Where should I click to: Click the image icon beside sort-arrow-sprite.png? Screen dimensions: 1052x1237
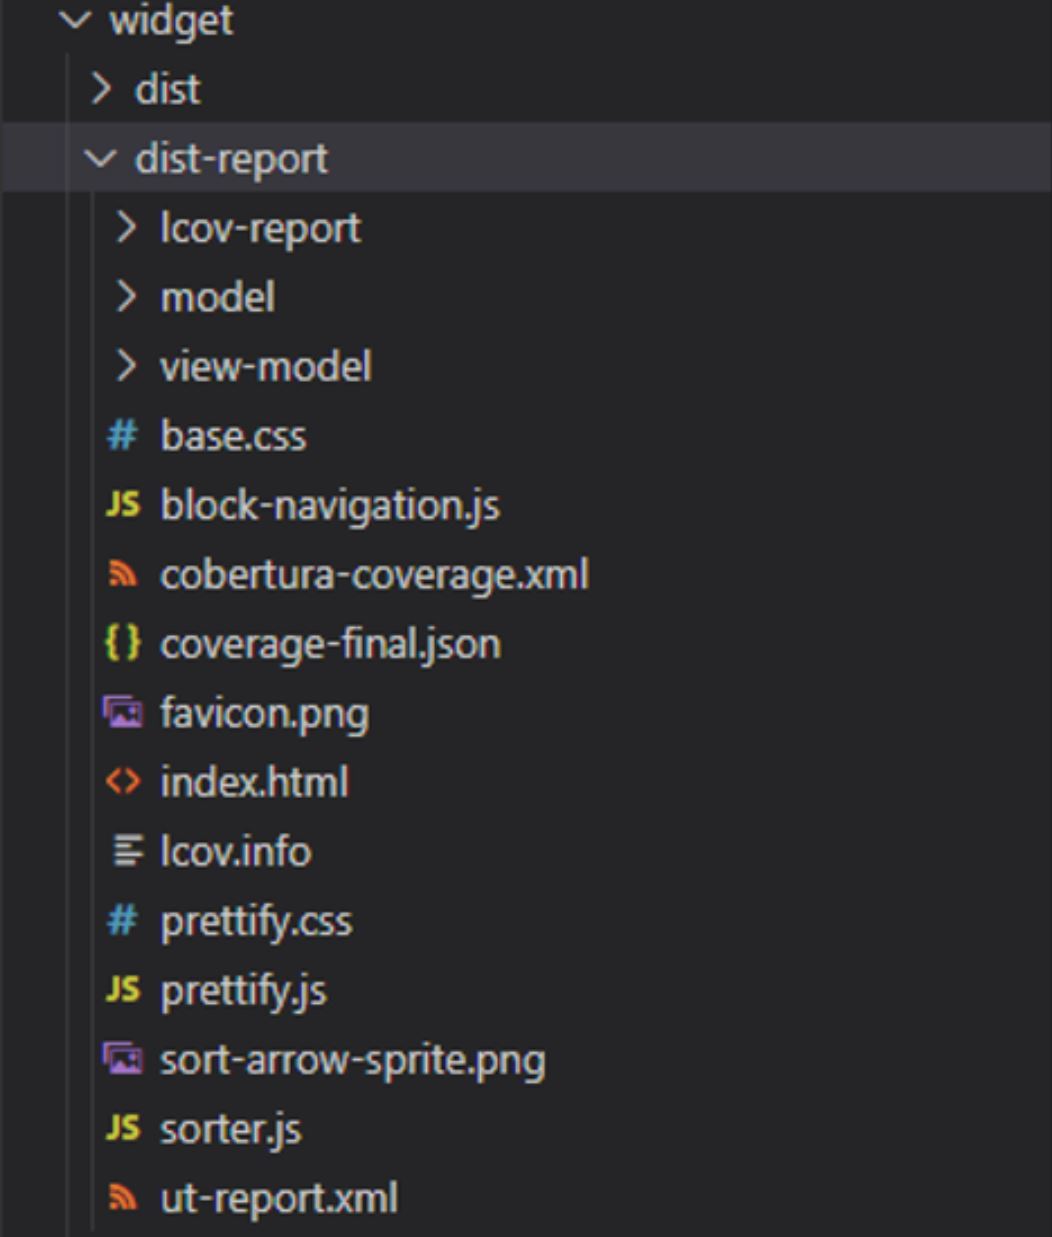[122, 1058]
